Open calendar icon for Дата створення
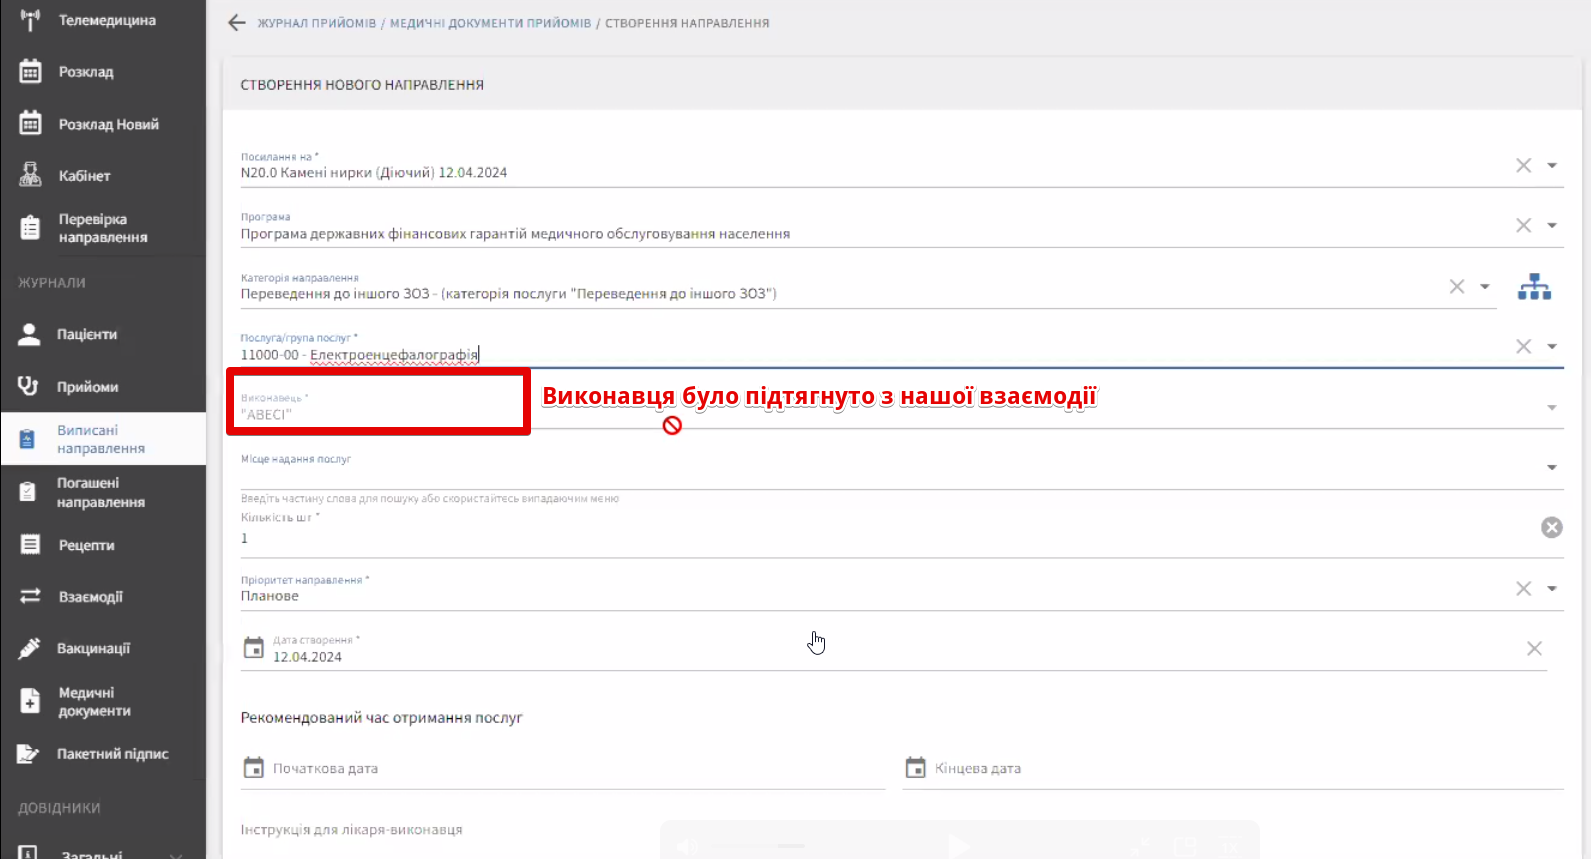Screen dimensions: 1591x859 click(x=254, y=649)
